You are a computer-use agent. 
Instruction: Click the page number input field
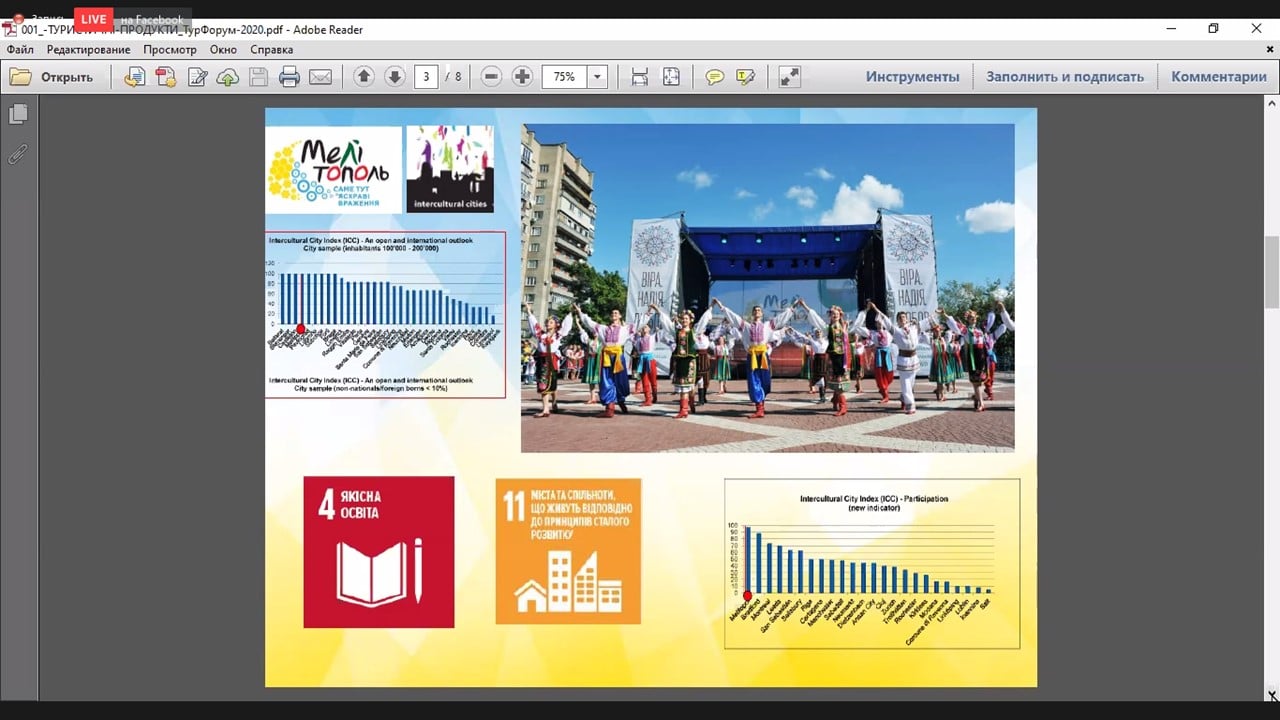[426, 77]
